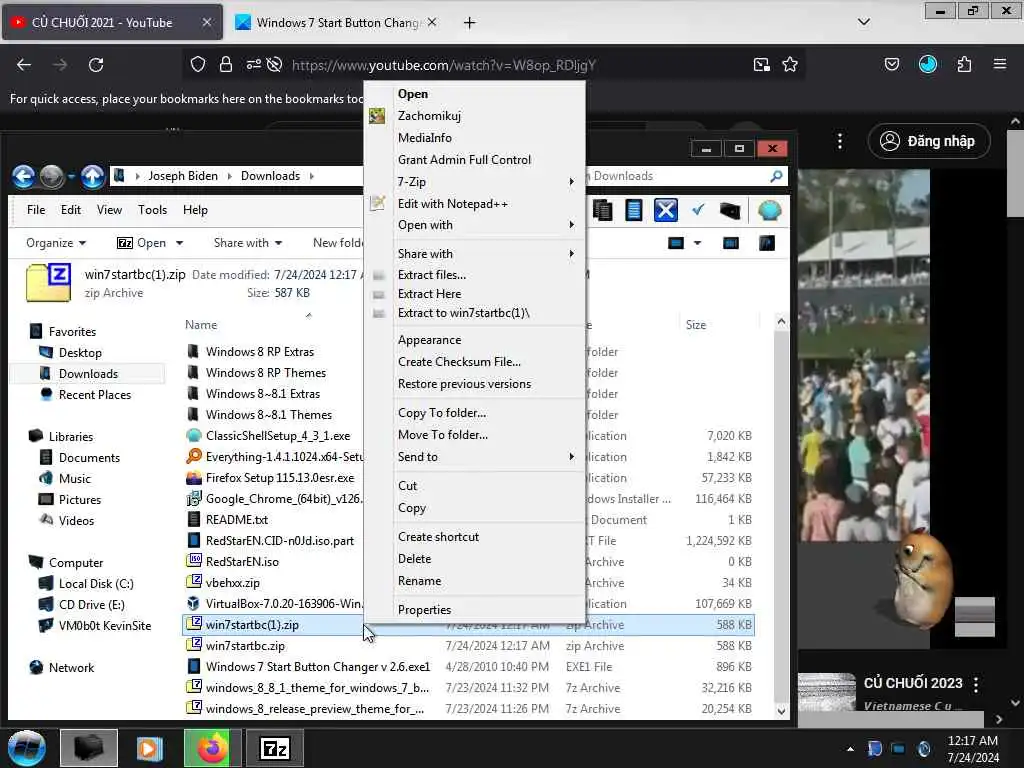Open the view options dropdown arrow
The height and width of the screenshot is (768, 1024).
697,243
